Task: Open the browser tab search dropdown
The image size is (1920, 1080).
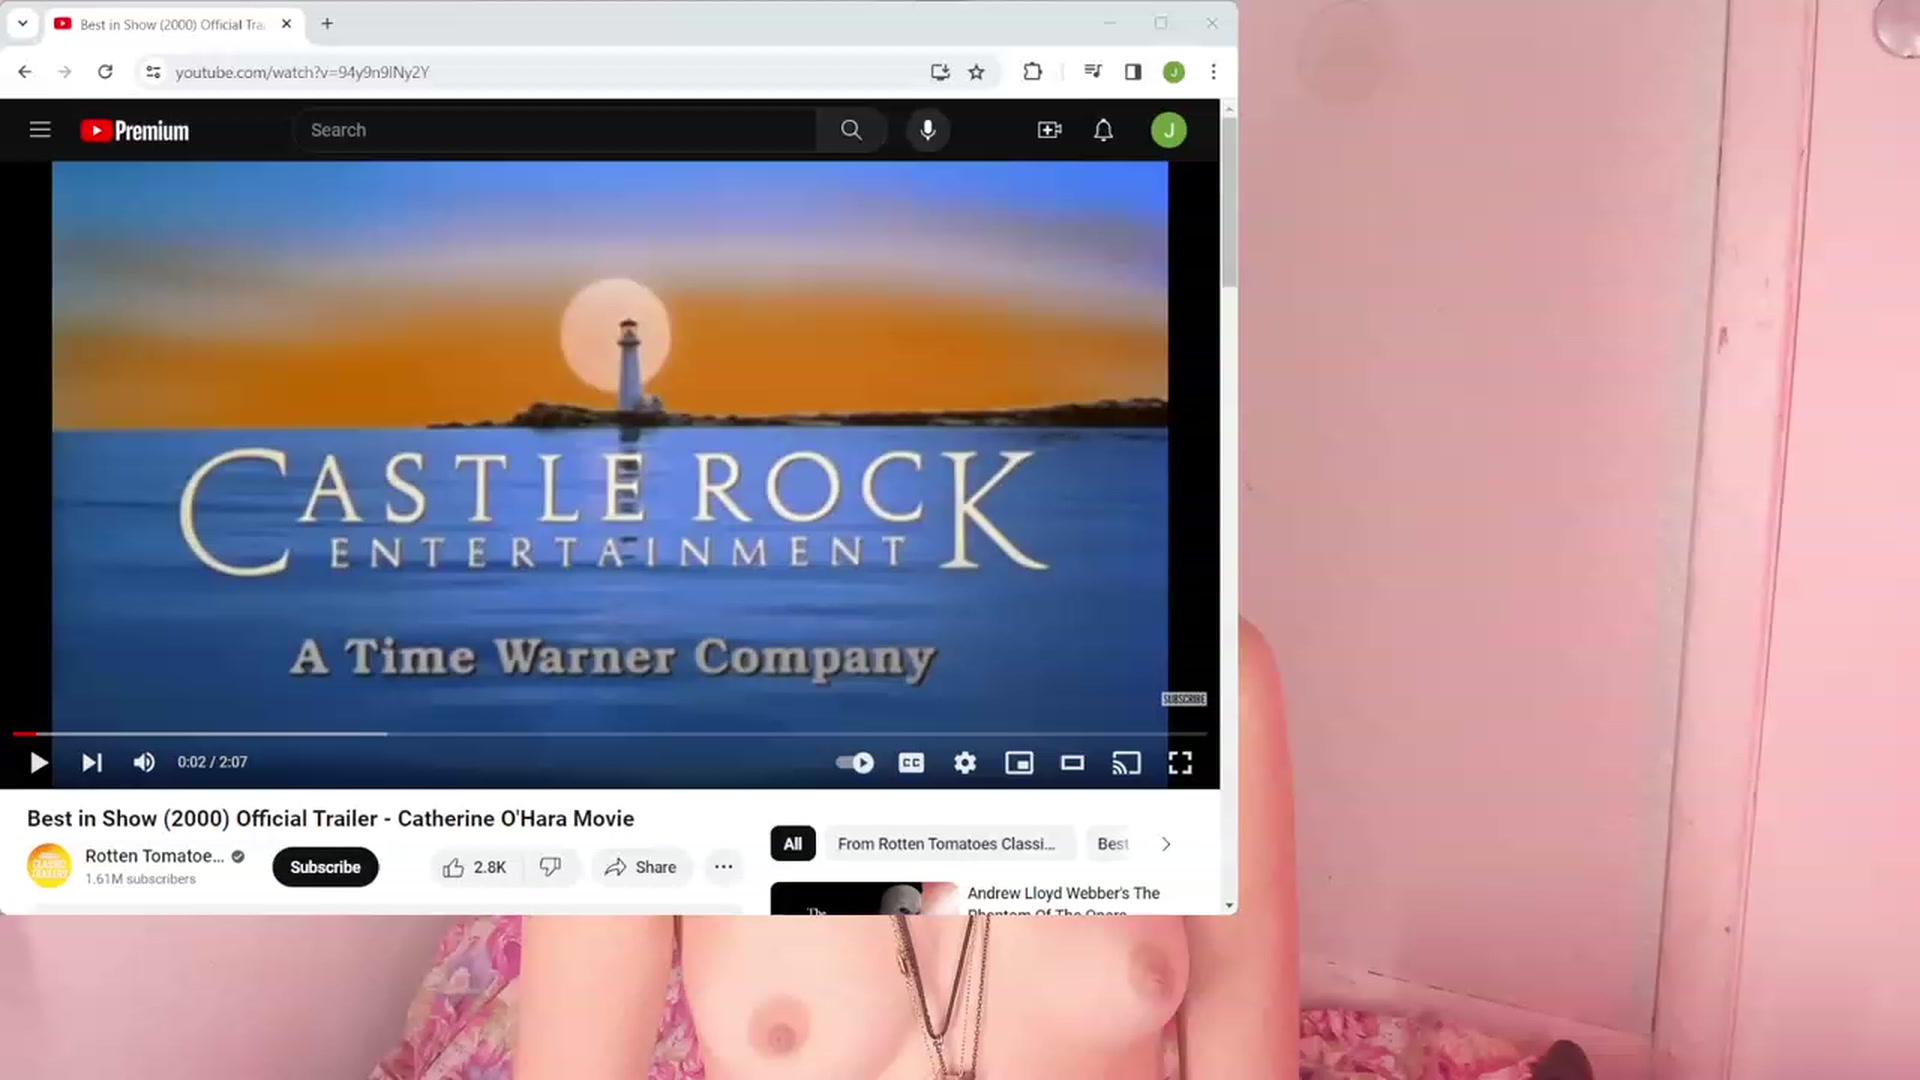Action: tap(22, 23)
